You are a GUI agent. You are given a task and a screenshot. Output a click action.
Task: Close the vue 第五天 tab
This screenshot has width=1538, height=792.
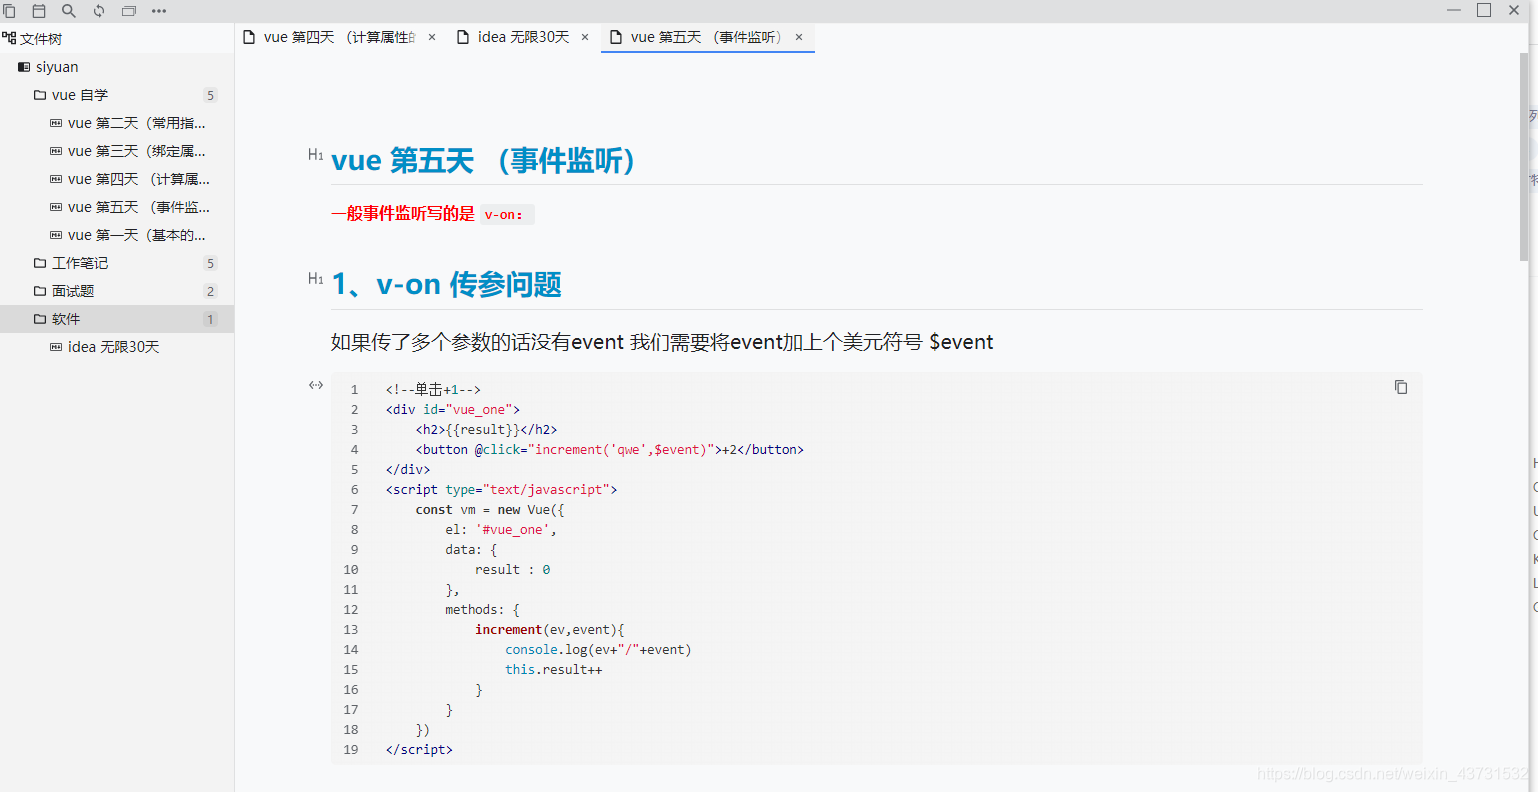click(799, 37)
